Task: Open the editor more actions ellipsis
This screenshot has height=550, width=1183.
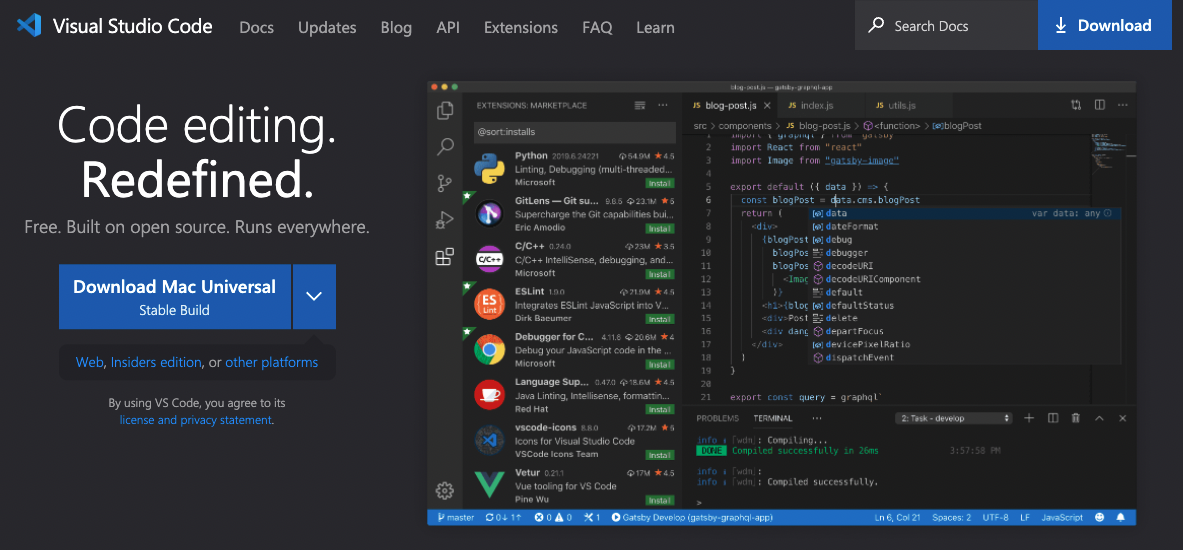Action: [x=1122, y=105]
